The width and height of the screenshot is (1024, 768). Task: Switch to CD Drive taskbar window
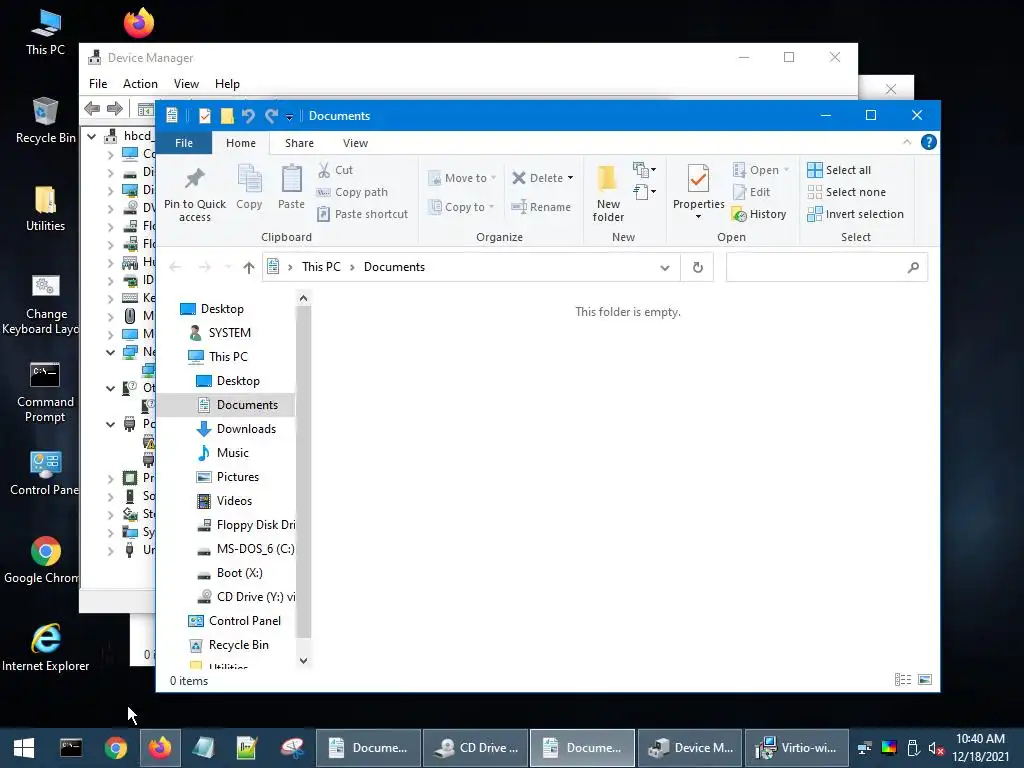coord(475,748)
